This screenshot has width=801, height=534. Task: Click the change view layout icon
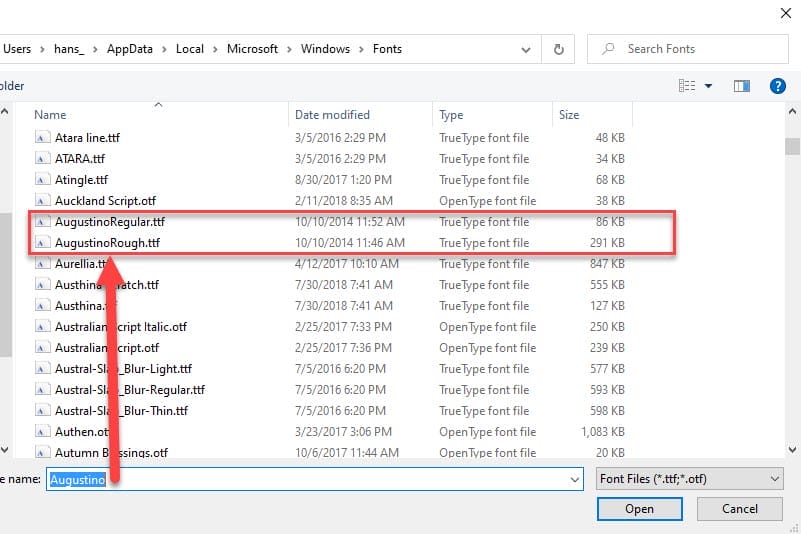click(687, 86)
